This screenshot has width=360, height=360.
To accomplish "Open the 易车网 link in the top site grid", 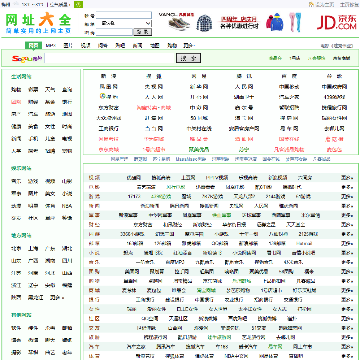I will coord(289,128).
